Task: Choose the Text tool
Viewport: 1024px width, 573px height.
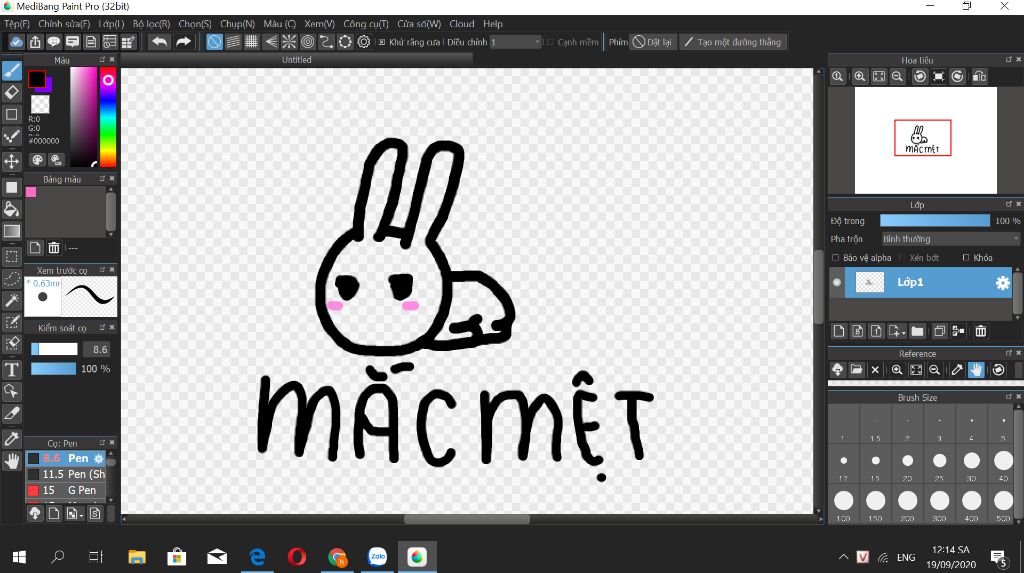Action: (x=12, y=370)
